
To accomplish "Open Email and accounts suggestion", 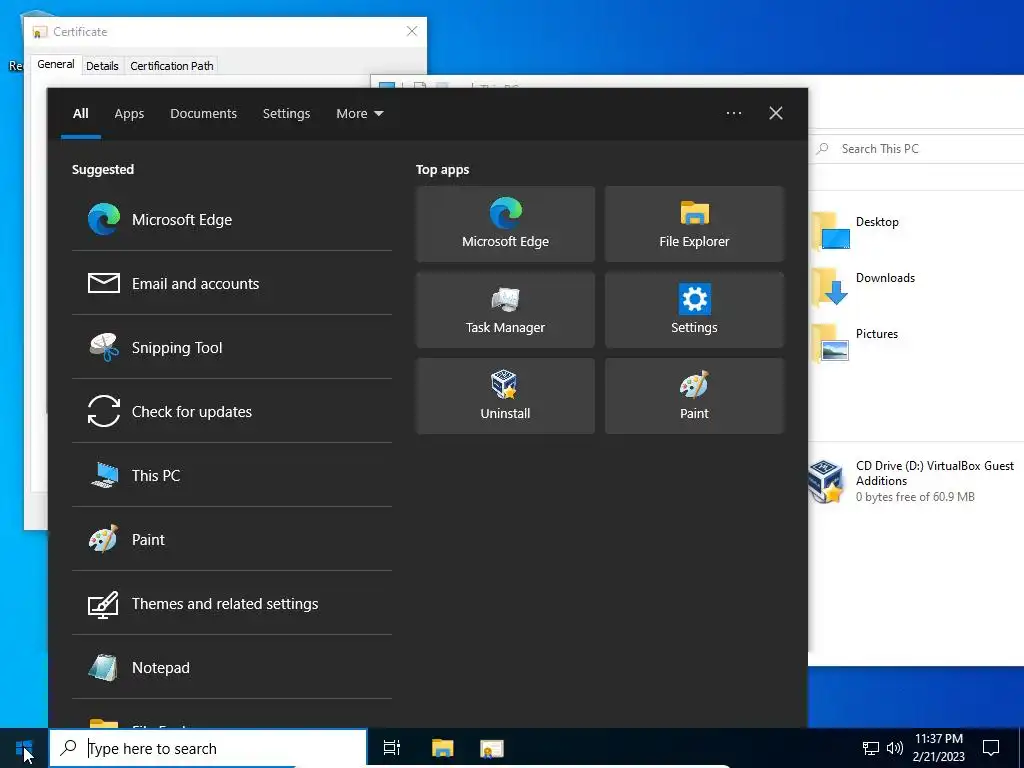I will 231,283.
